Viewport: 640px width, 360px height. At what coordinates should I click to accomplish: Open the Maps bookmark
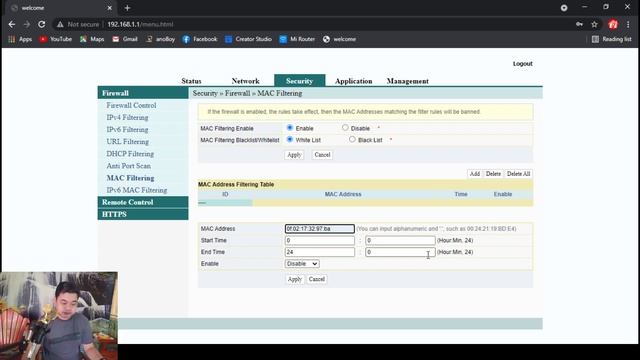tap(92, 39)
